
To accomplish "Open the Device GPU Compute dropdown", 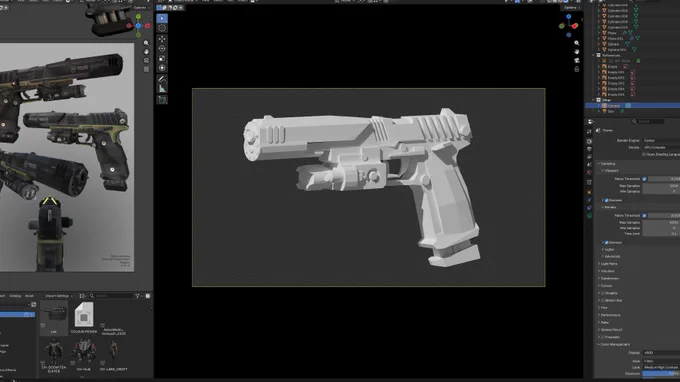I will [x=661, y=147].
